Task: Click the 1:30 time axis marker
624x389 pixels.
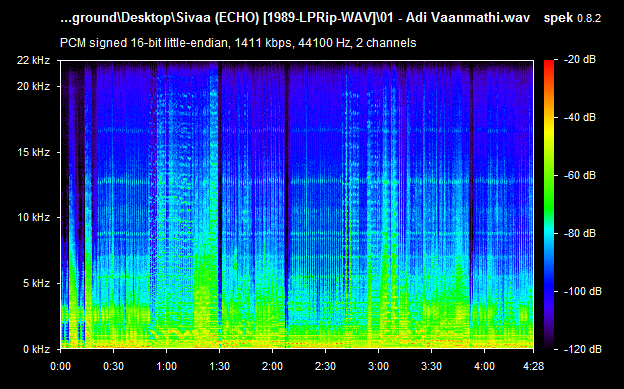Action: point(219,366)
